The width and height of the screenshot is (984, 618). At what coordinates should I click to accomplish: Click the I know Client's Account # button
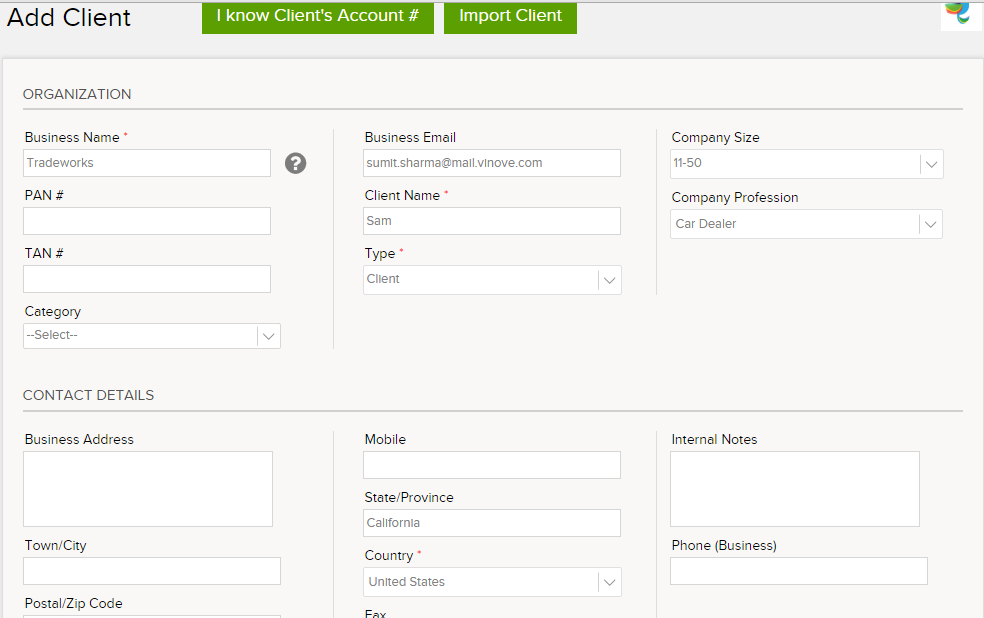(318, 16)
